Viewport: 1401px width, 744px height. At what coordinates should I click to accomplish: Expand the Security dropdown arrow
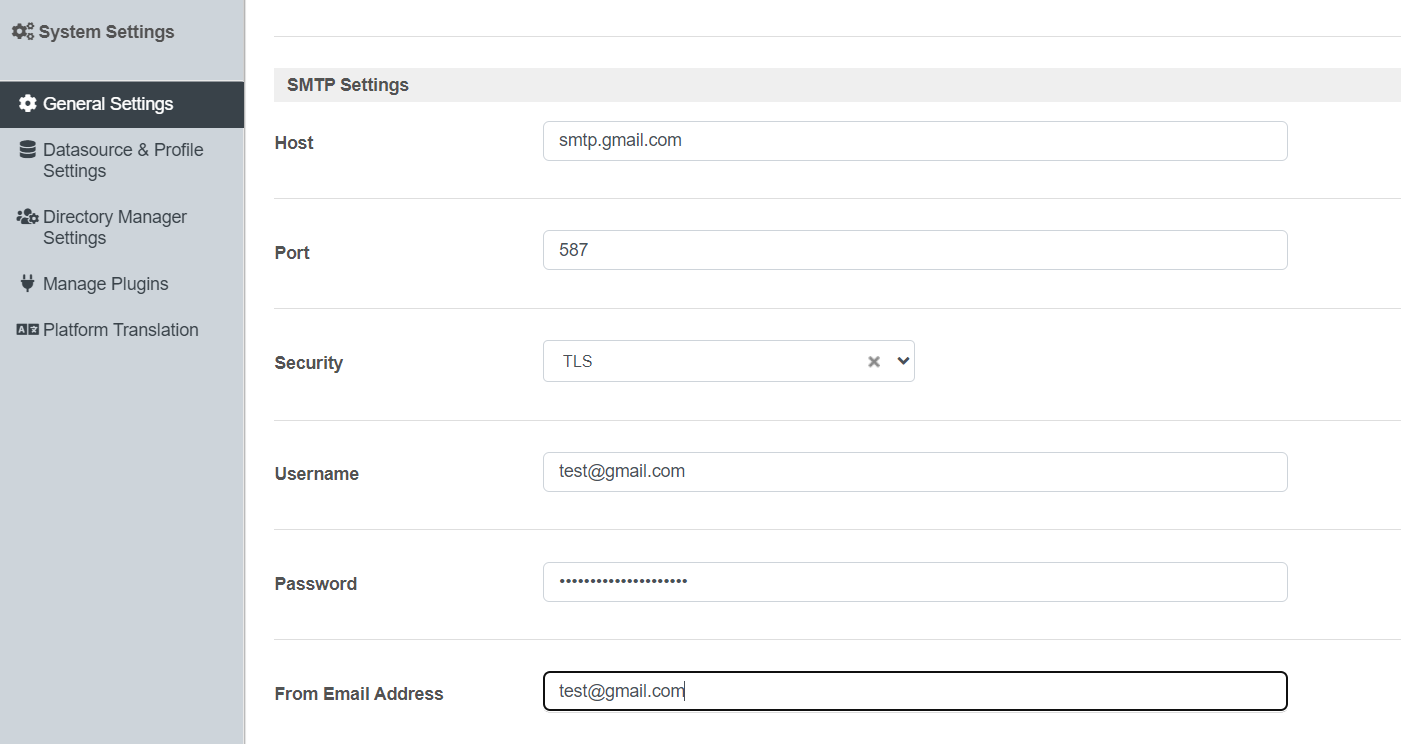pyautogui.click(x=903, y=361)
